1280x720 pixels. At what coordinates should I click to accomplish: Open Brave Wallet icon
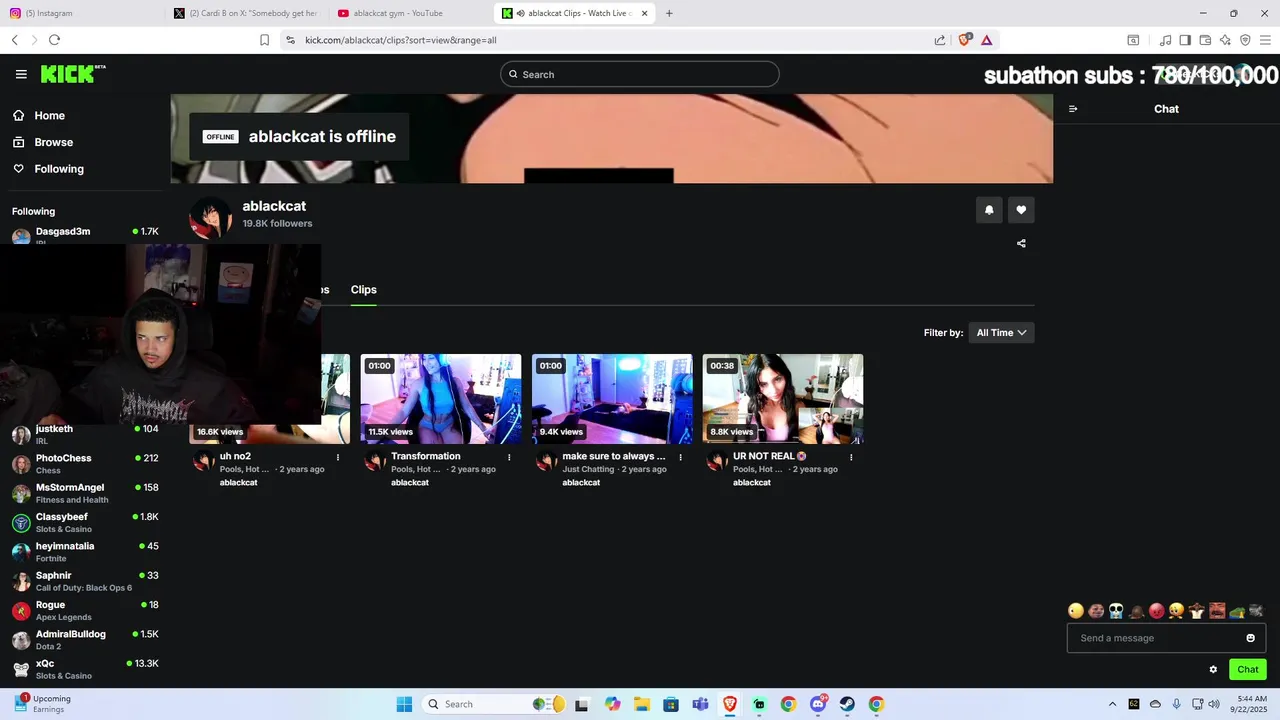tap(1205, 40)
